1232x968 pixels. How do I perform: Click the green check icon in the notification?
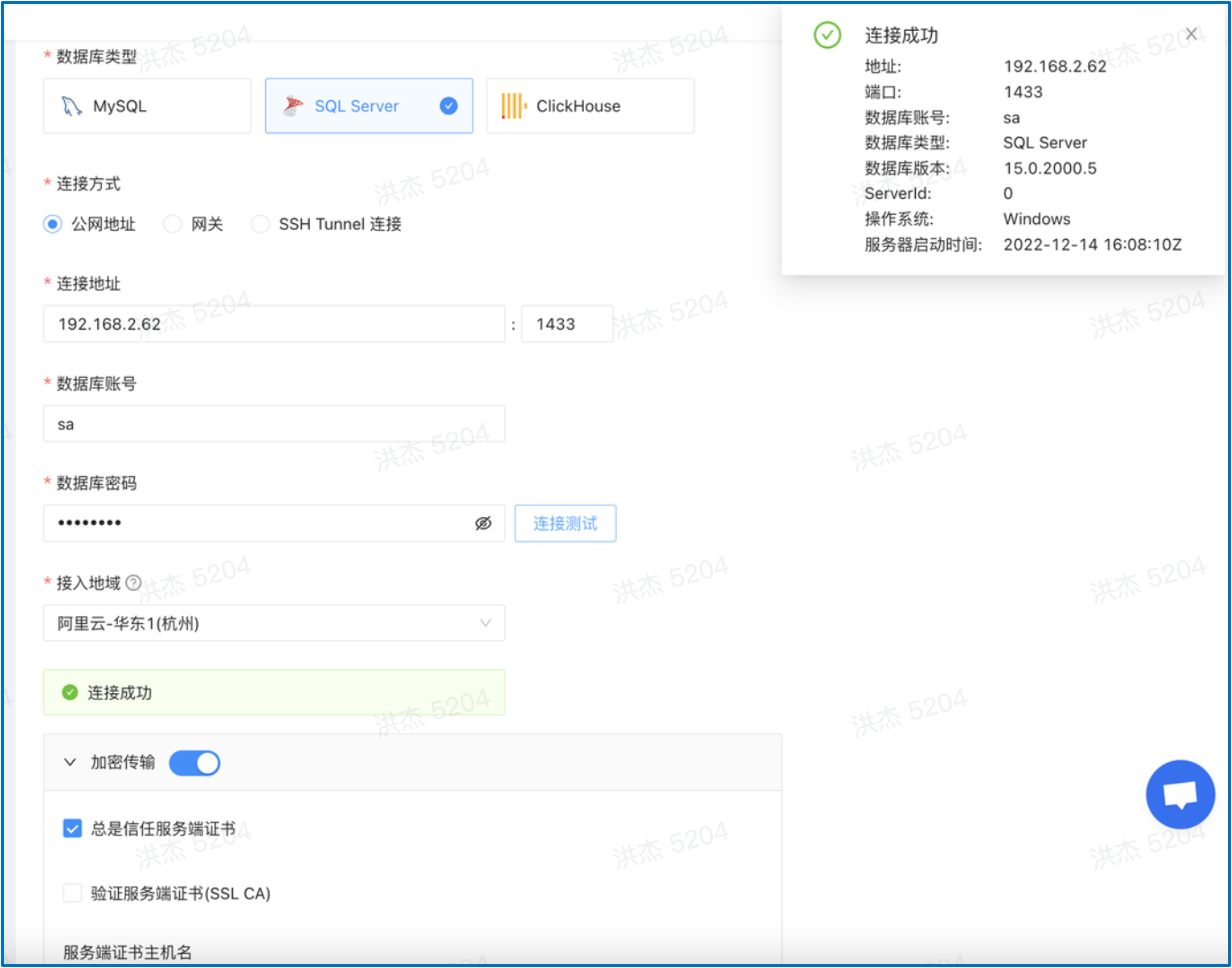coord(827,35)
